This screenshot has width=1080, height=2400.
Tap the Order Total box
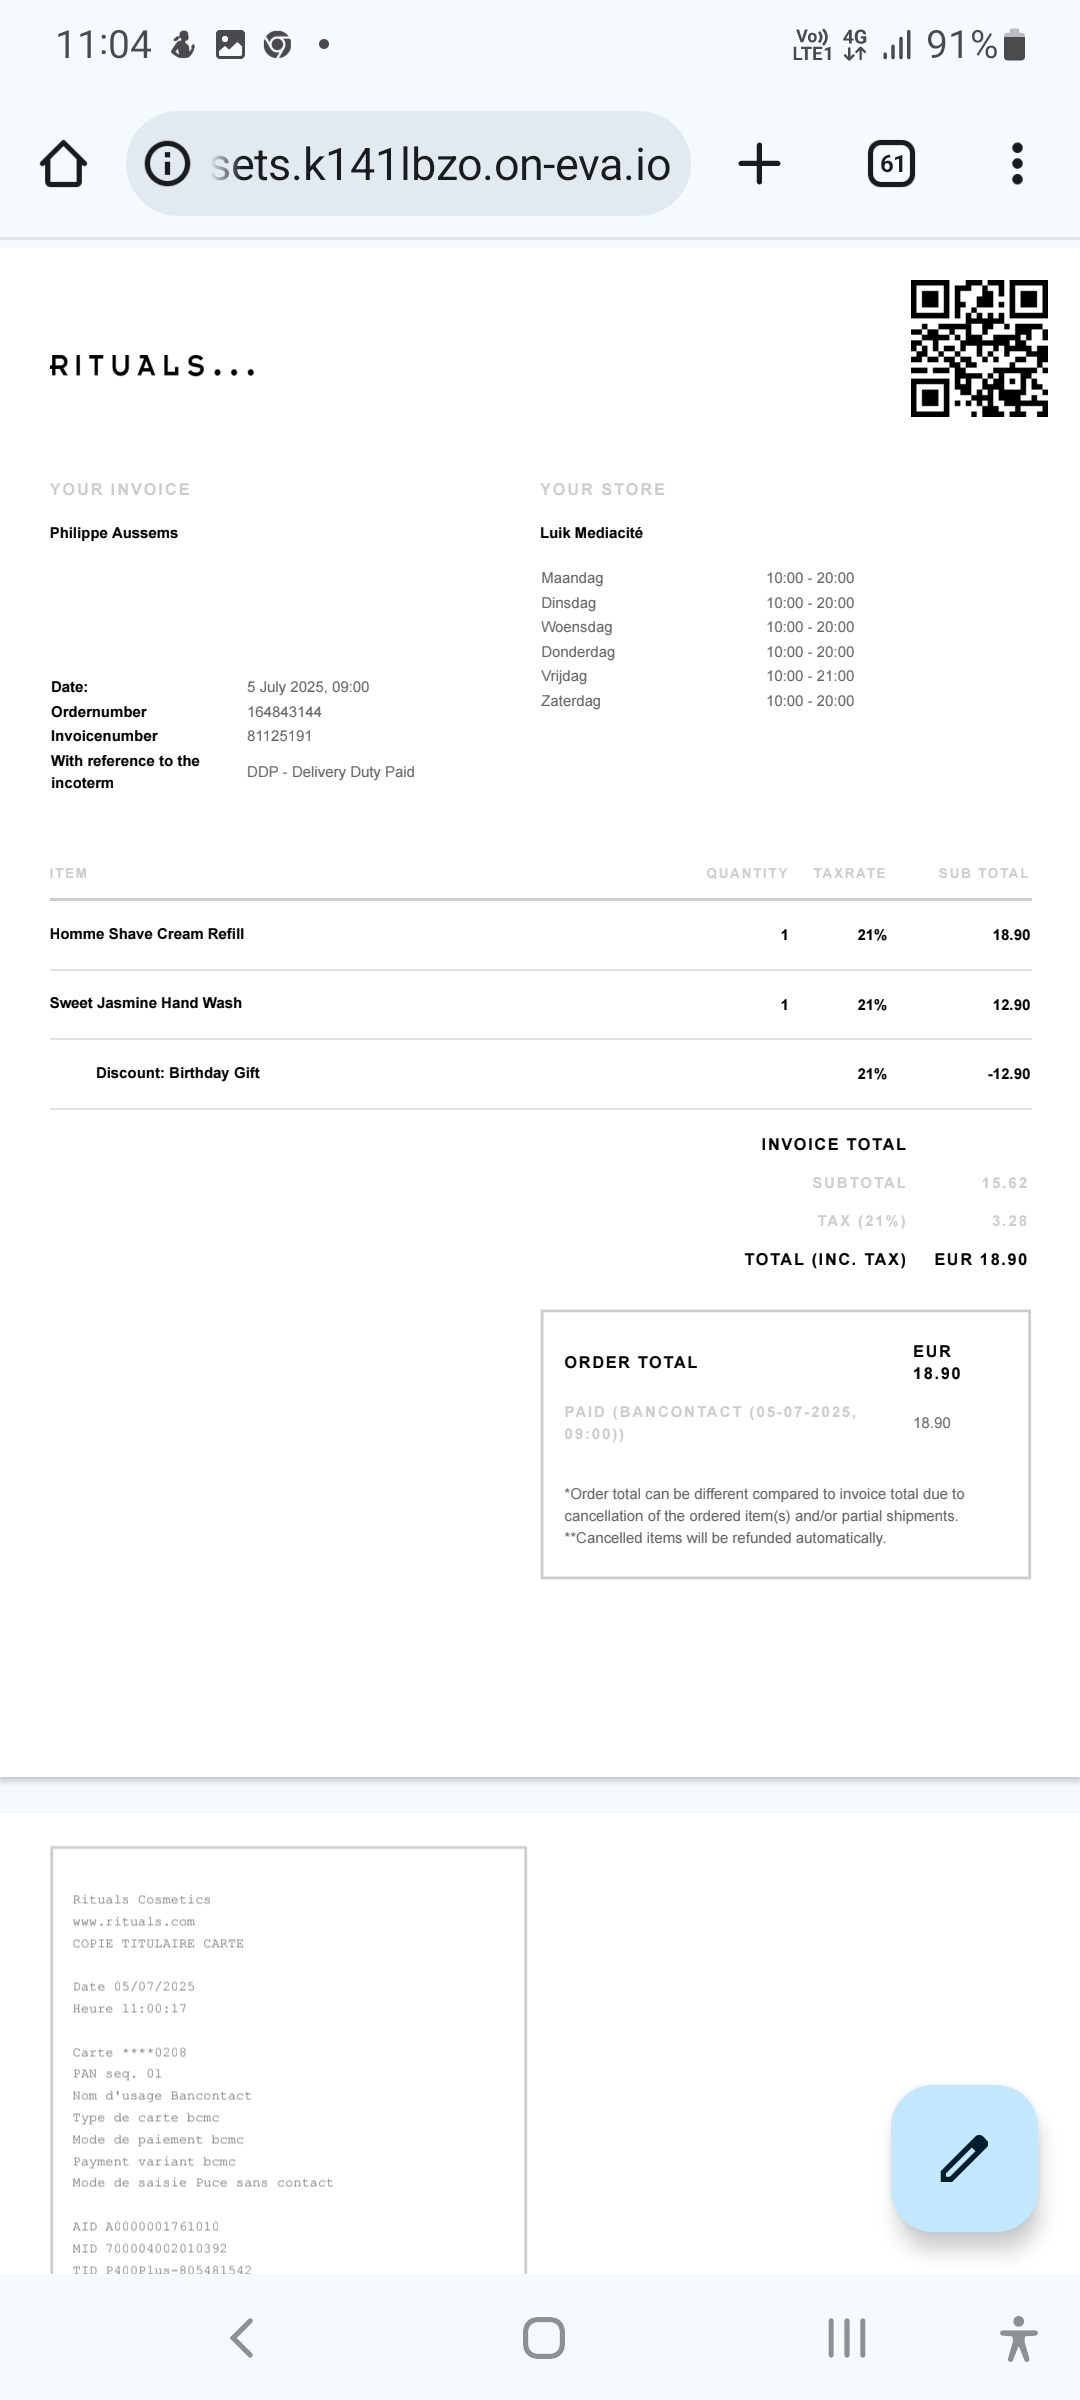click(x=785, y=1444)
